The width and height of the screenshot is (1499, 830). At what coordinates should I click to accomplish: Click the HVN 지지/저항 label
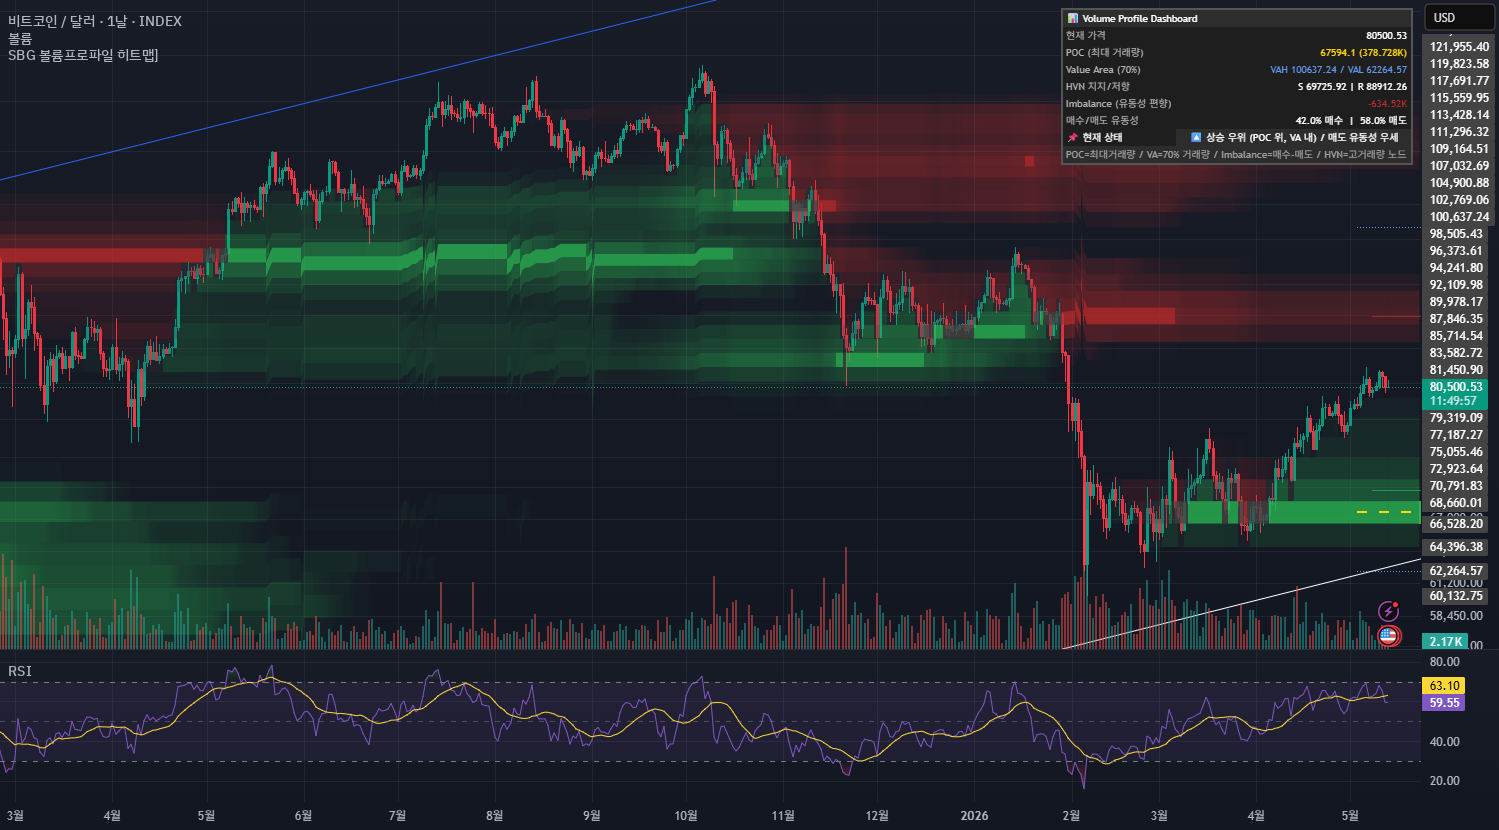click(1097, 86)
